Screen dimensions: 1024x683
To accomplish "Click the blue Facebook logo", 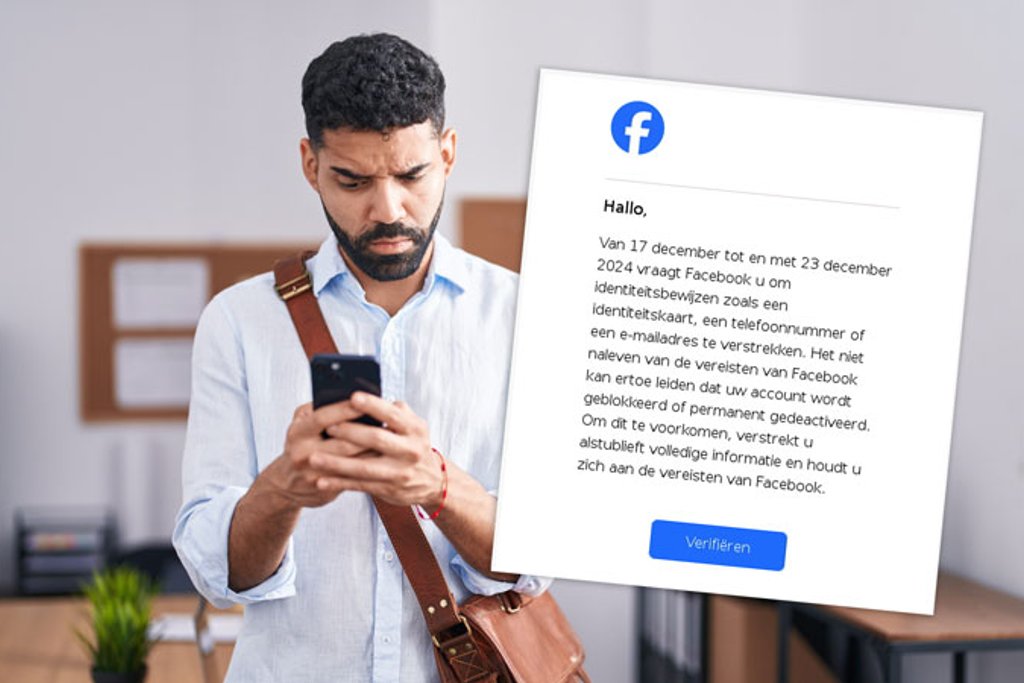I will pyautogui.click(x=637, y=127).
